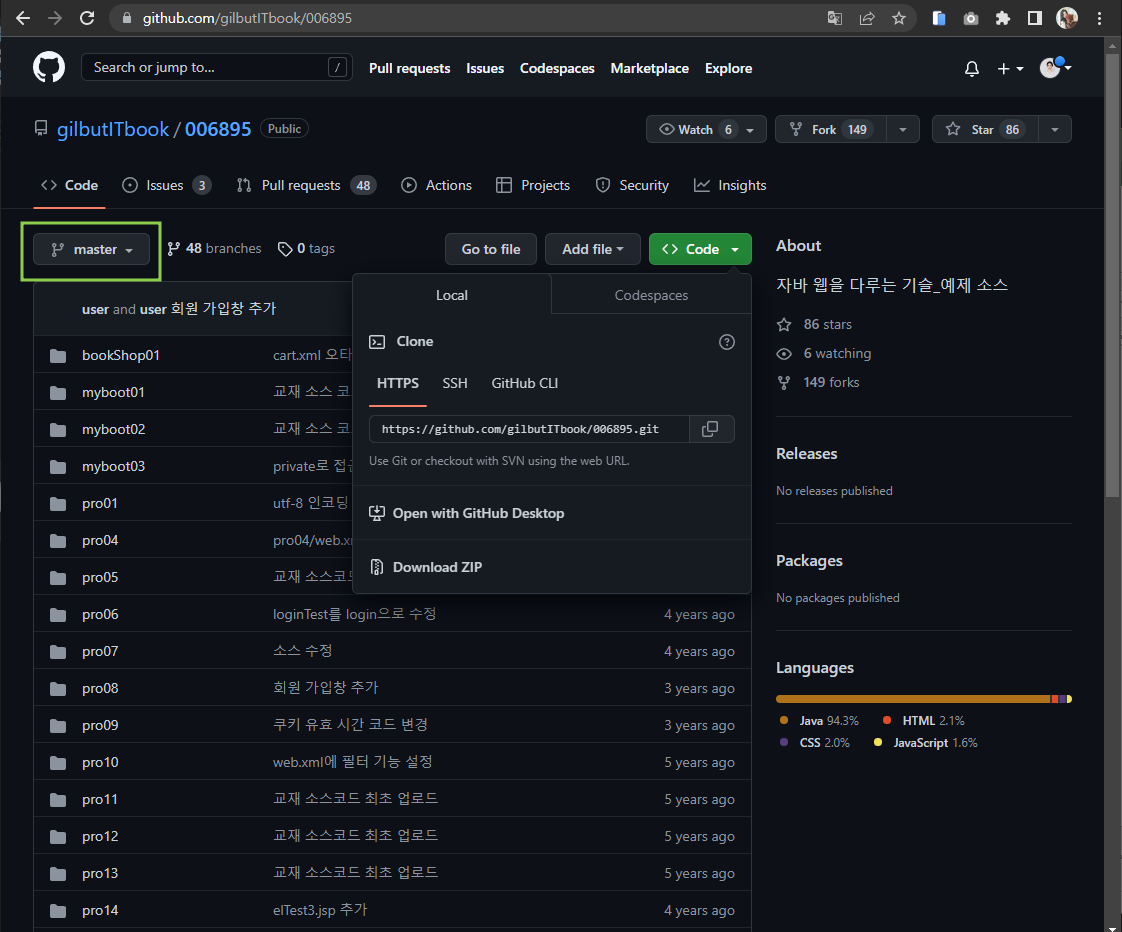Expand the Fork dropdown arrow
Screen dimensions: 1122x932
902,130
